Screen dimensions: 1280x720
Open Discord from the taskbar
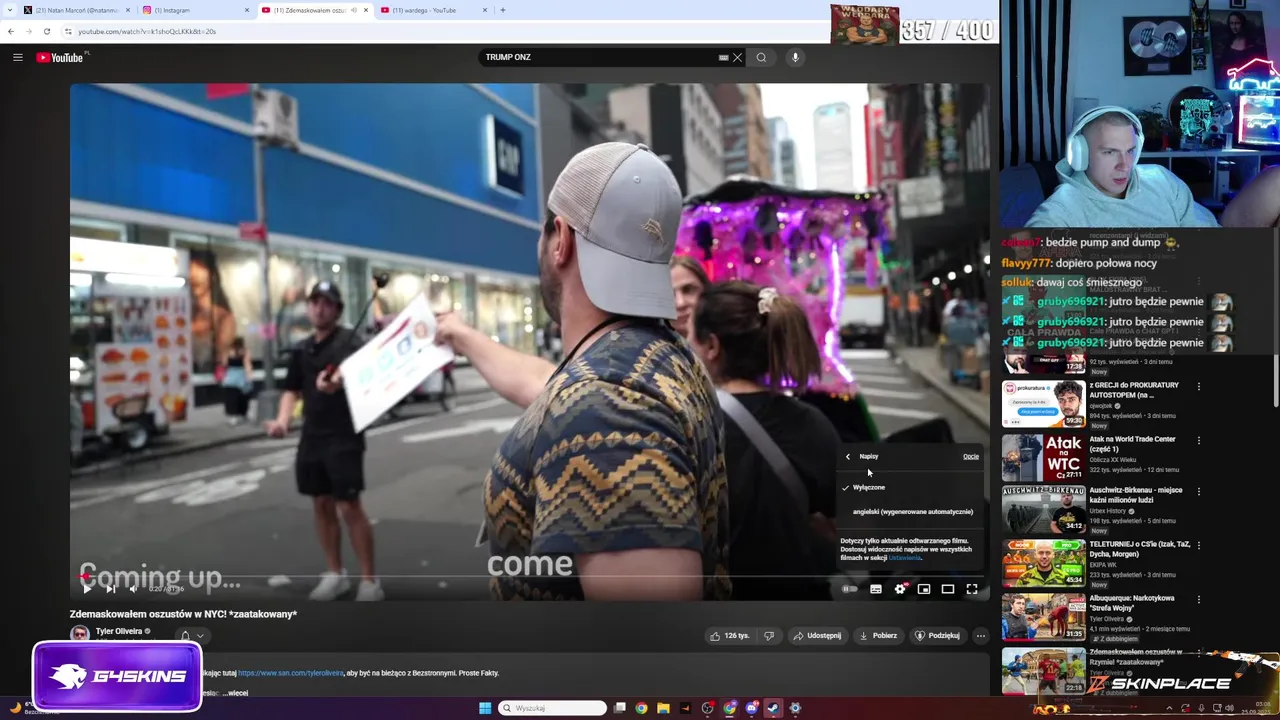(x=751, y=708)
